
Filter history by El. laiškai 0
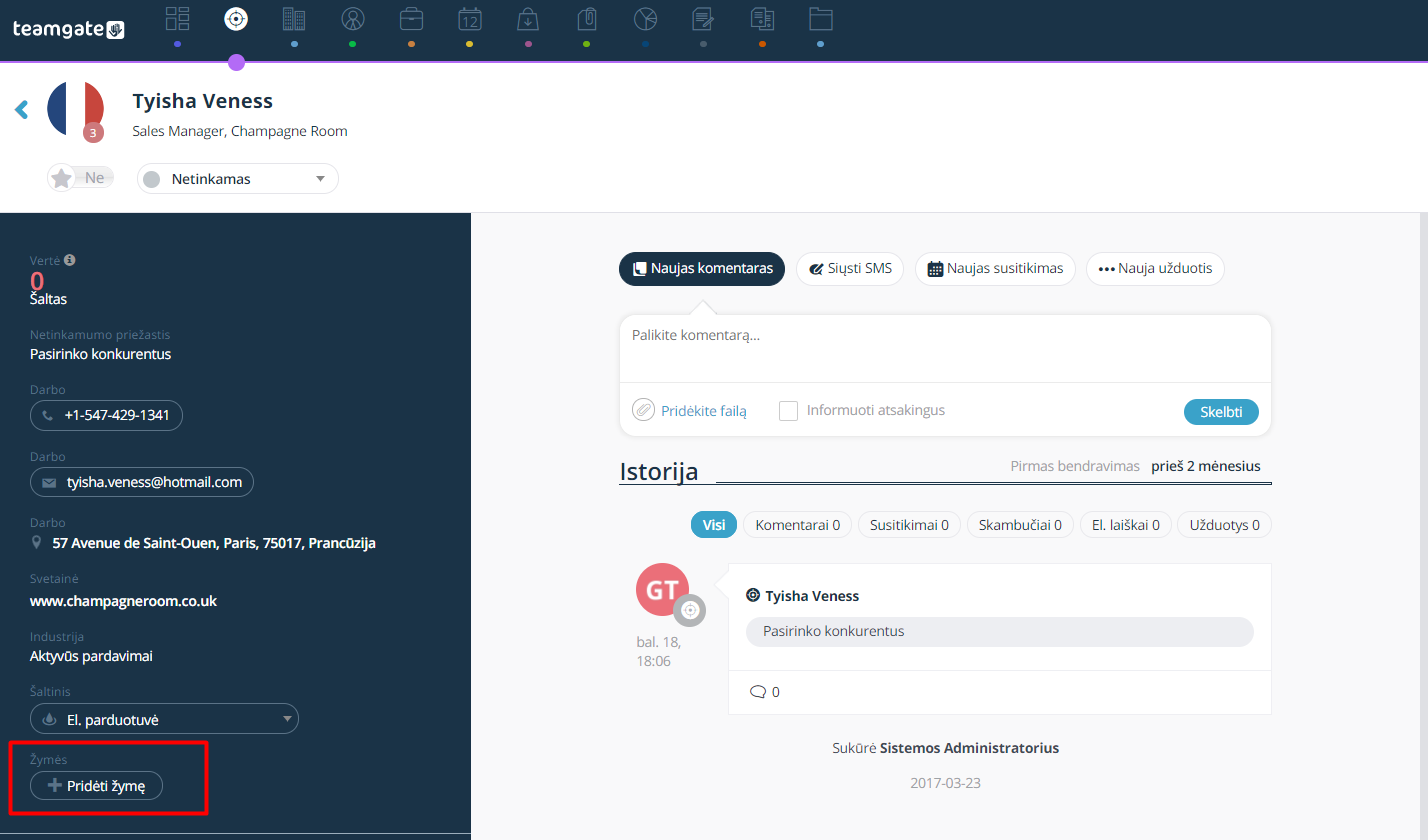1125,525
